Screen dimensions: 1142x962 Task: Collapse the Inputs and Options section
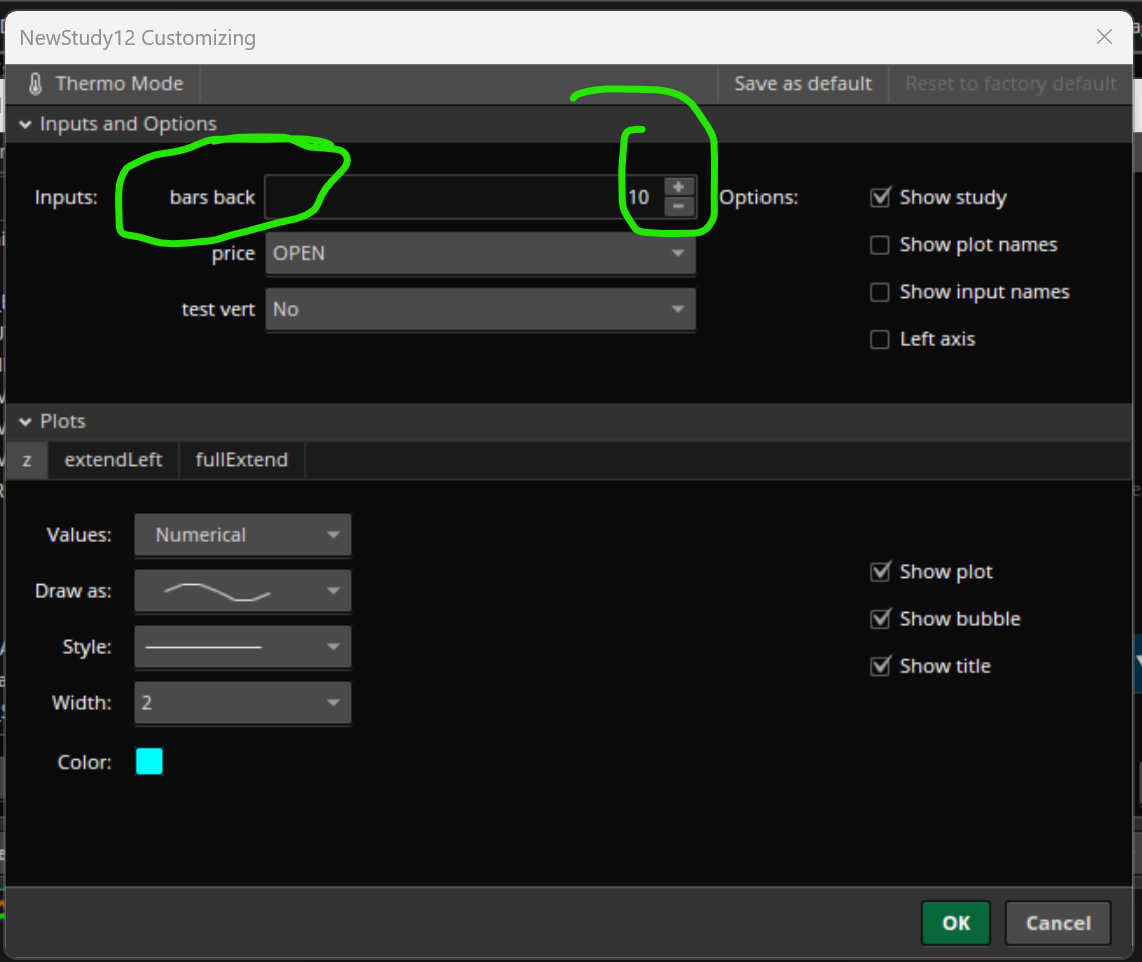(x=25, y=125)
